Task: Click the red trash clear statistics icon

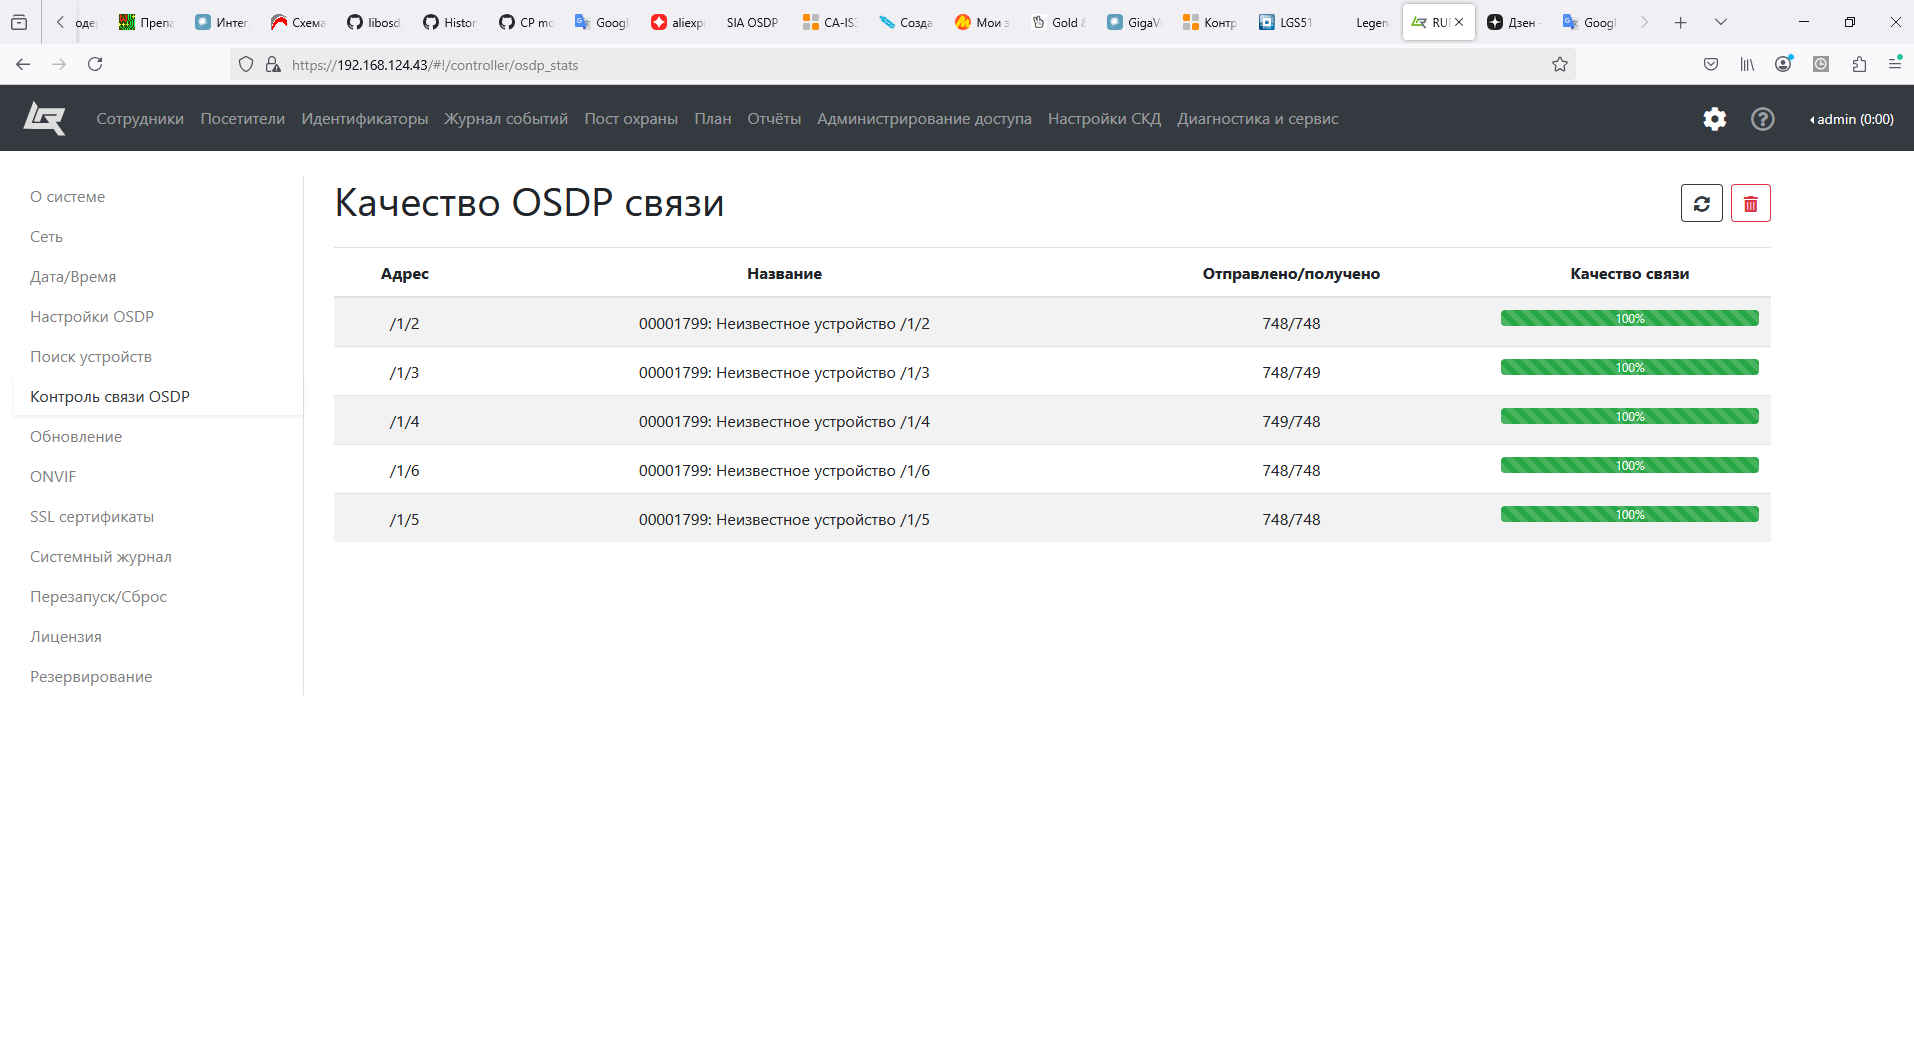Action: click(1750, 204)
